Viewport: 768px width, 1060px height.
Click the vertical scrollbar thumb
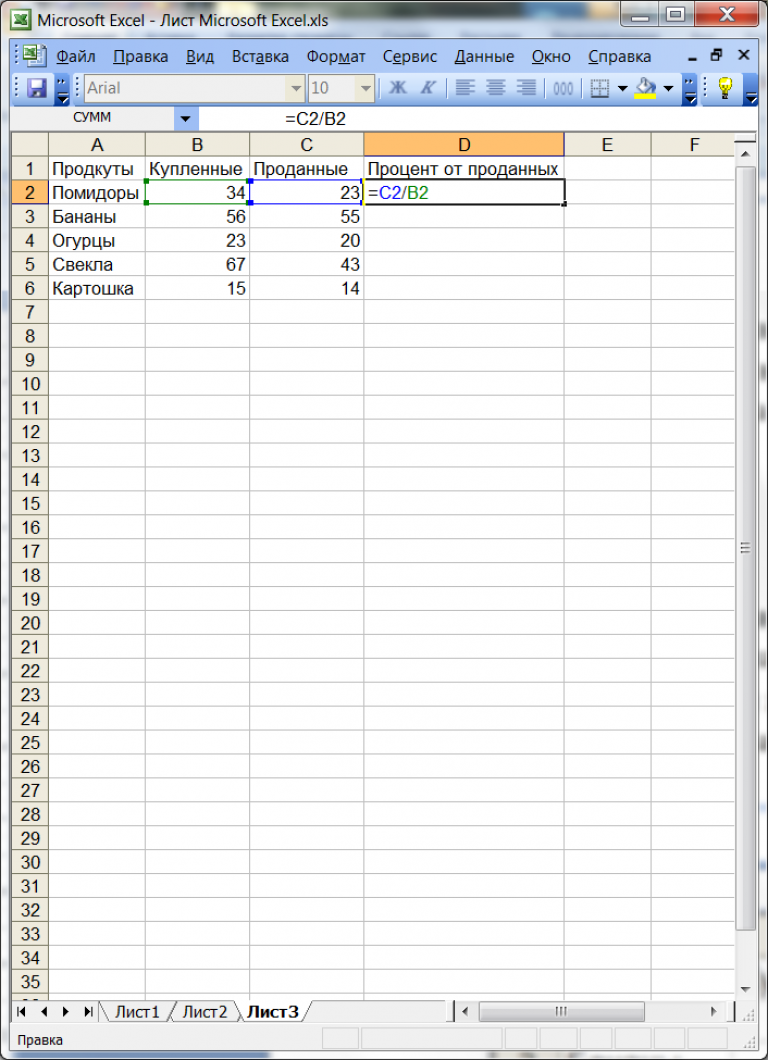coord(746,548)
